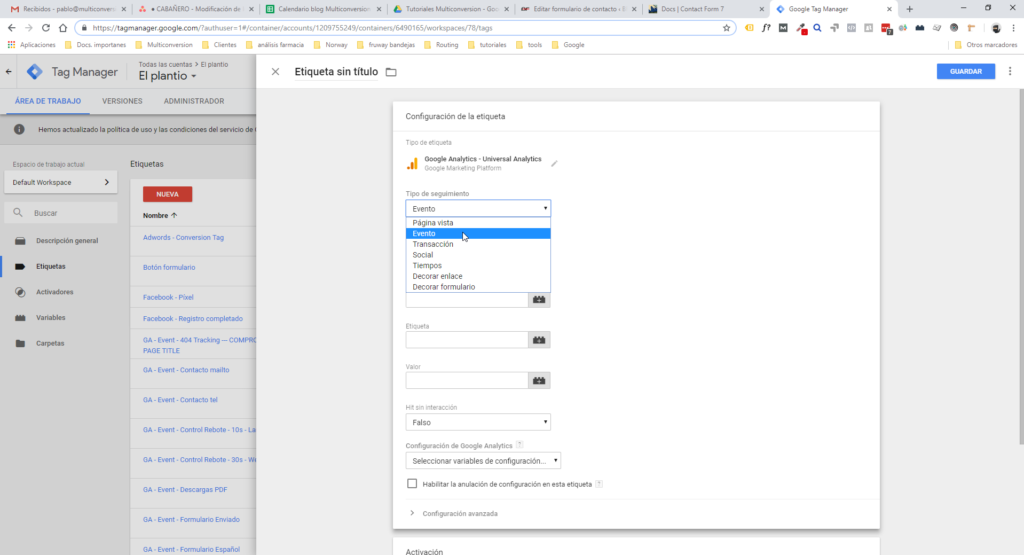Screen dimensions: 1024x555
Task: Switch to ADMINISTRADOR tab
Action: (x=194, y=101)
